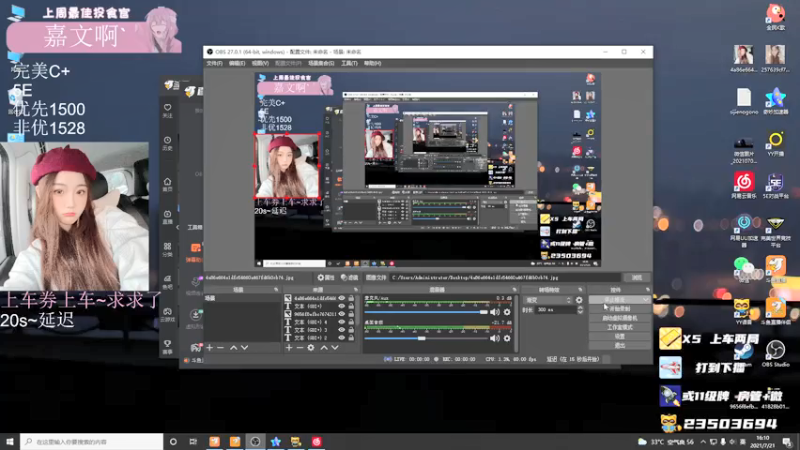800x450 pixels.
Task: Remove selected scene with minus button
Action: (x=220, y=347)
